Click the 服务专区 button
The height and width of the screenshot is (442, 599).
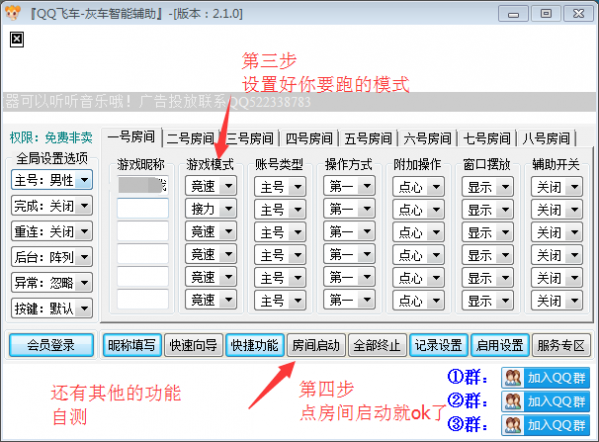point(561,345)
